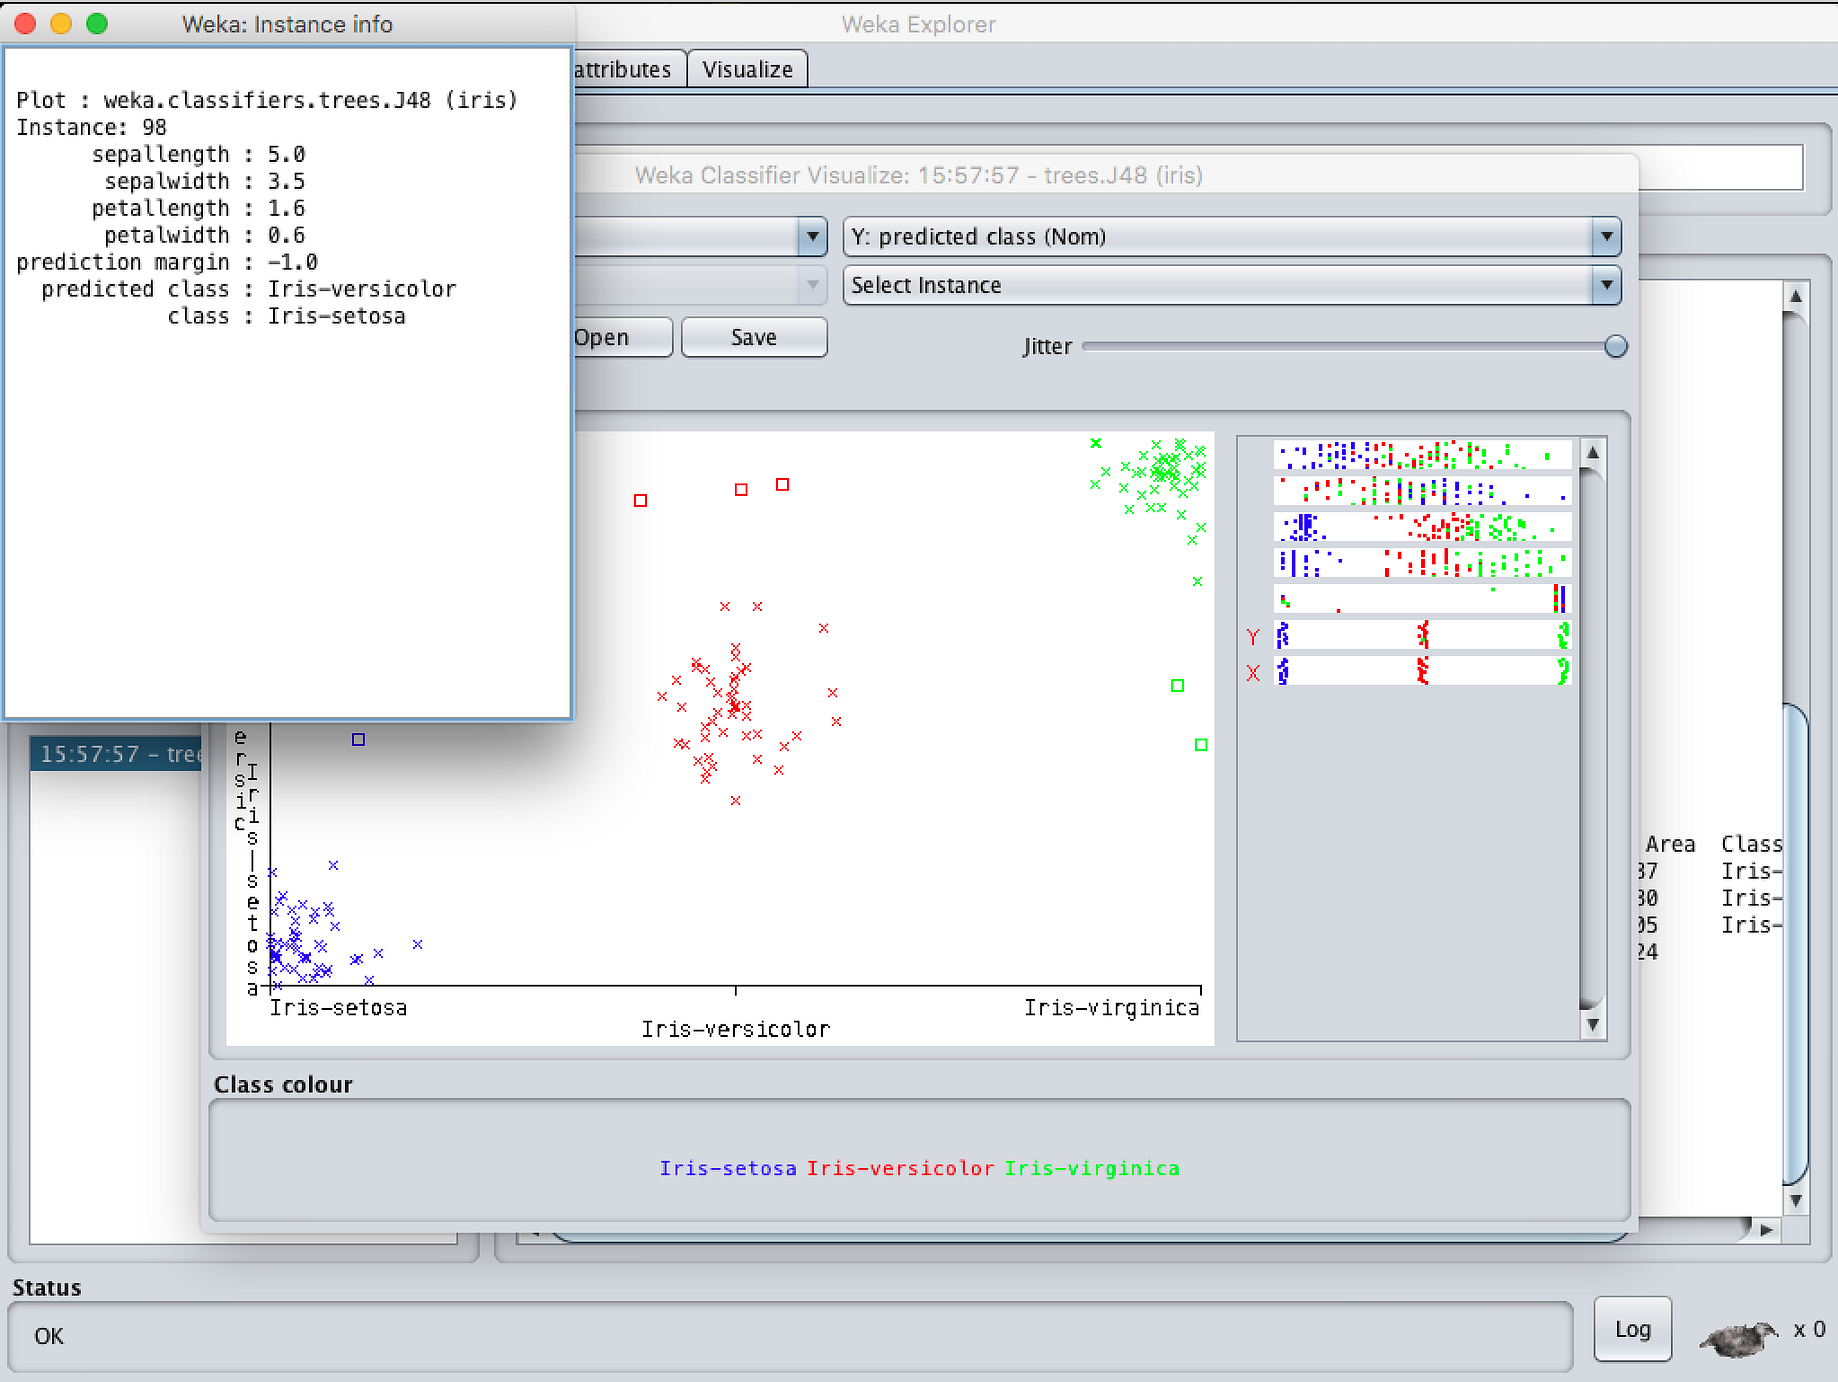Click the classifier output scrollbar down arrow
The image size is (1838, 1382).
tap(1796, 1201)
